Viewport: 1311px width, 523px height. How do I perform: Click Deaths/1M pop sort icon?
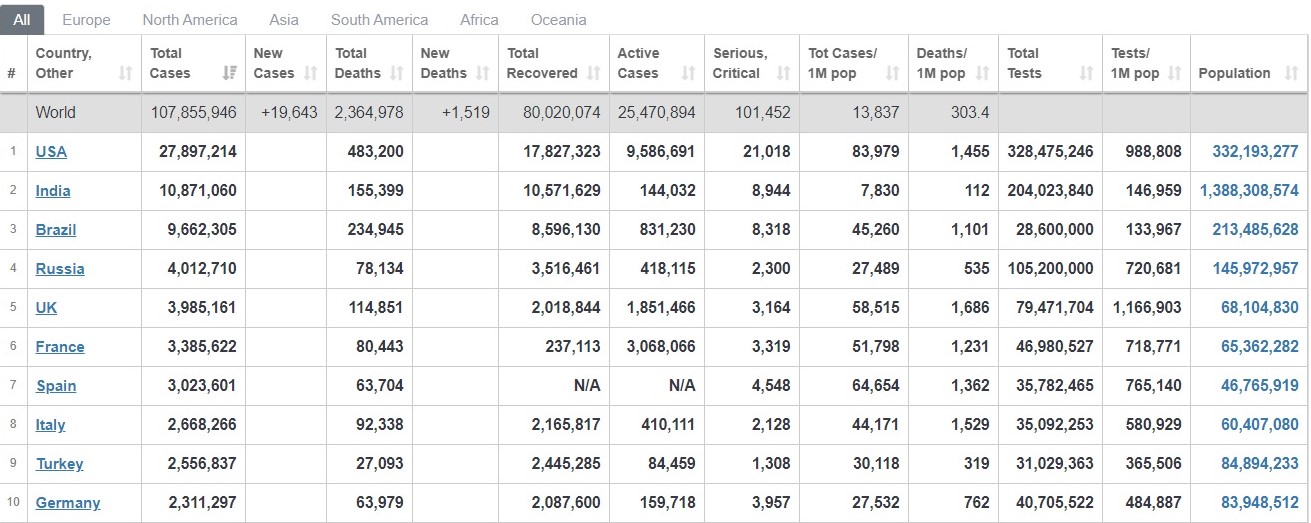tap(983, 73)
